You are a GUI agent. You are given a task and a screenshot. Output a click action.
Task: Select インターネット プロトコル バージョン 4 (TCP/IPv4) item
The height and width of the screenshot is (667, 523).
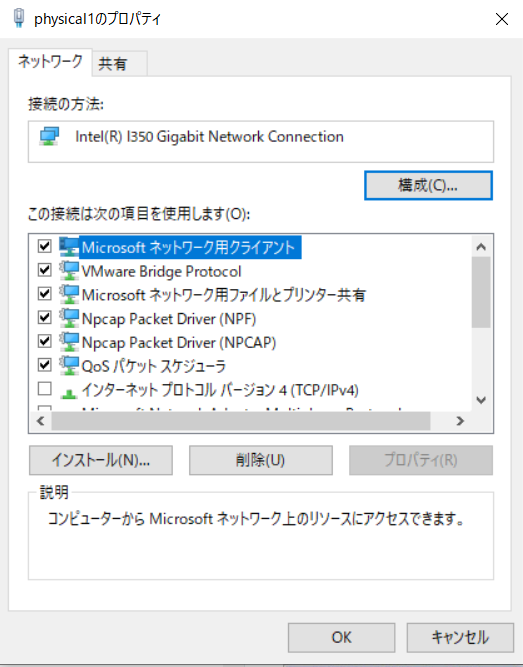(220, 390)
